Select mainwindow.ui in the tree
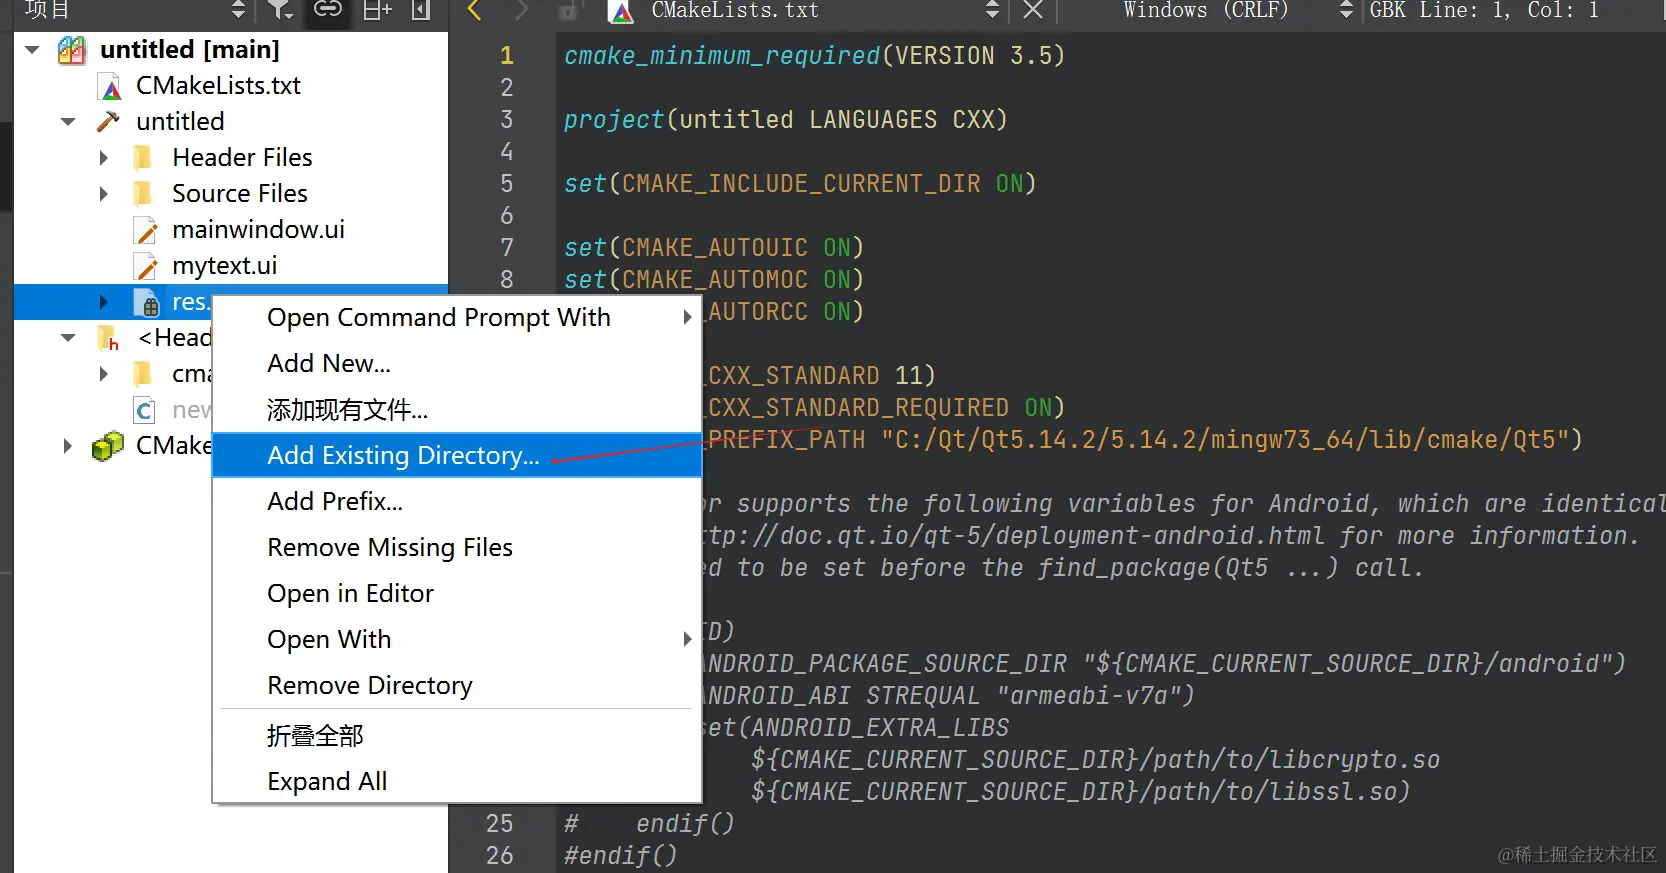The width and height of the screenshot is (1666, 873). (x=258, y=229)
